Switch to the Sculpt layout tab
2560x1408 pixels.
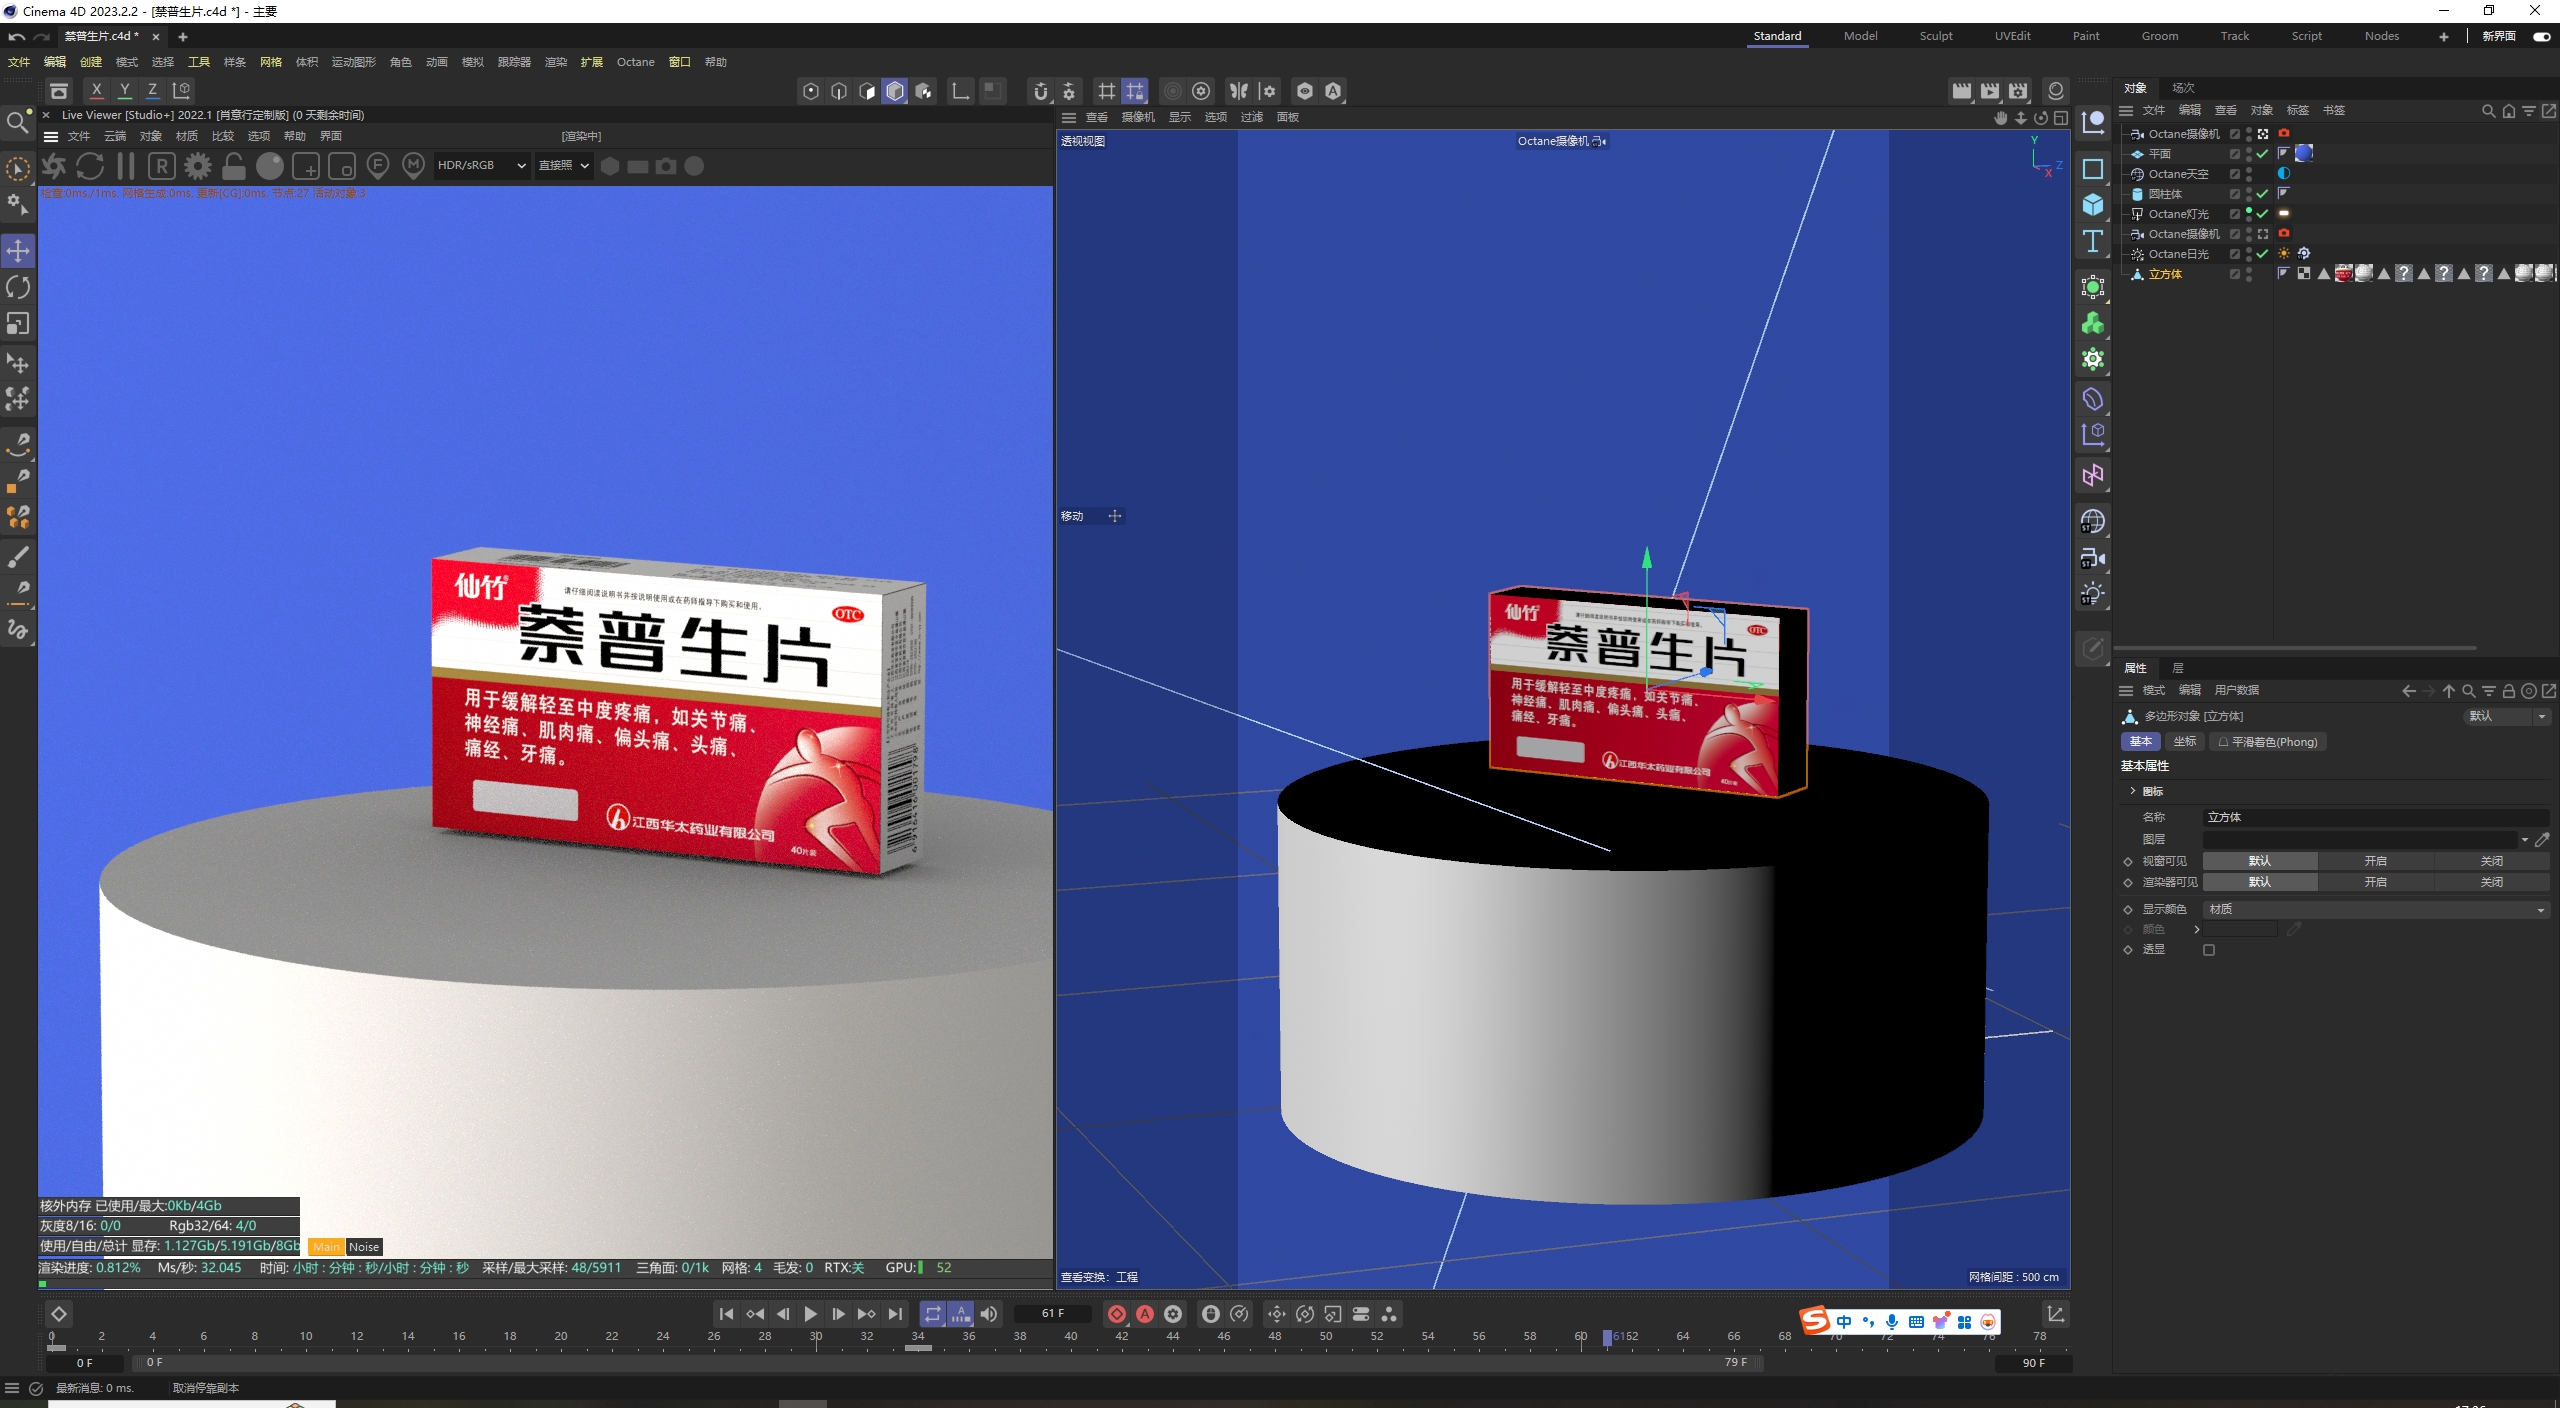[x=1935, y=36]
